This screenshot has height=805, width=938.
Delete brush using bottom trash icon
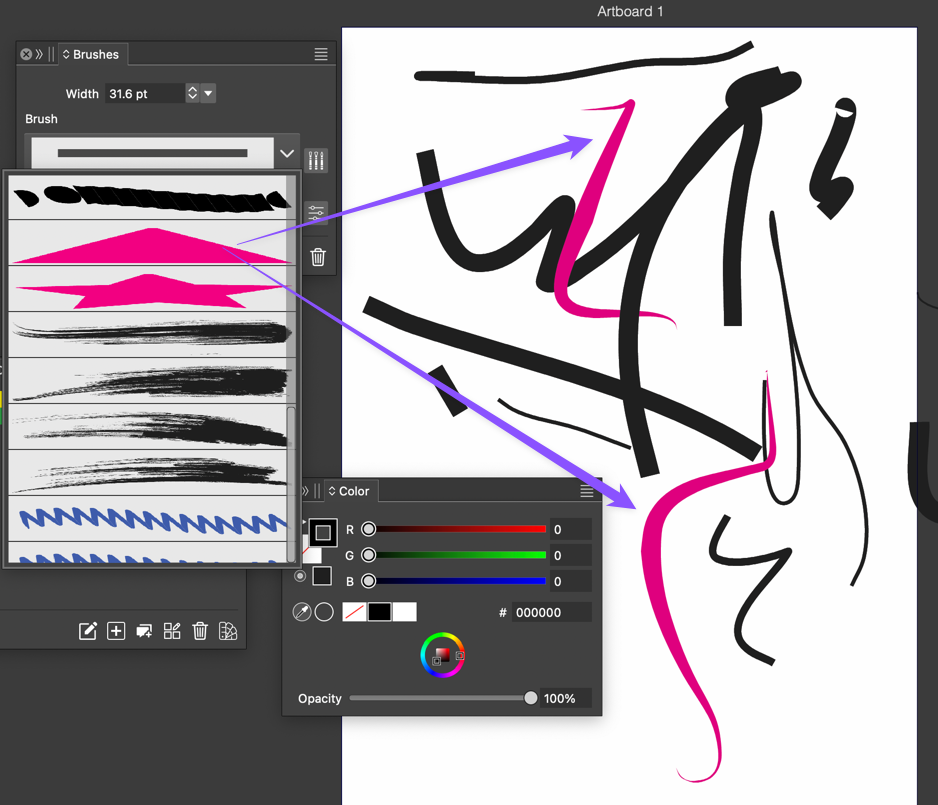200,630
